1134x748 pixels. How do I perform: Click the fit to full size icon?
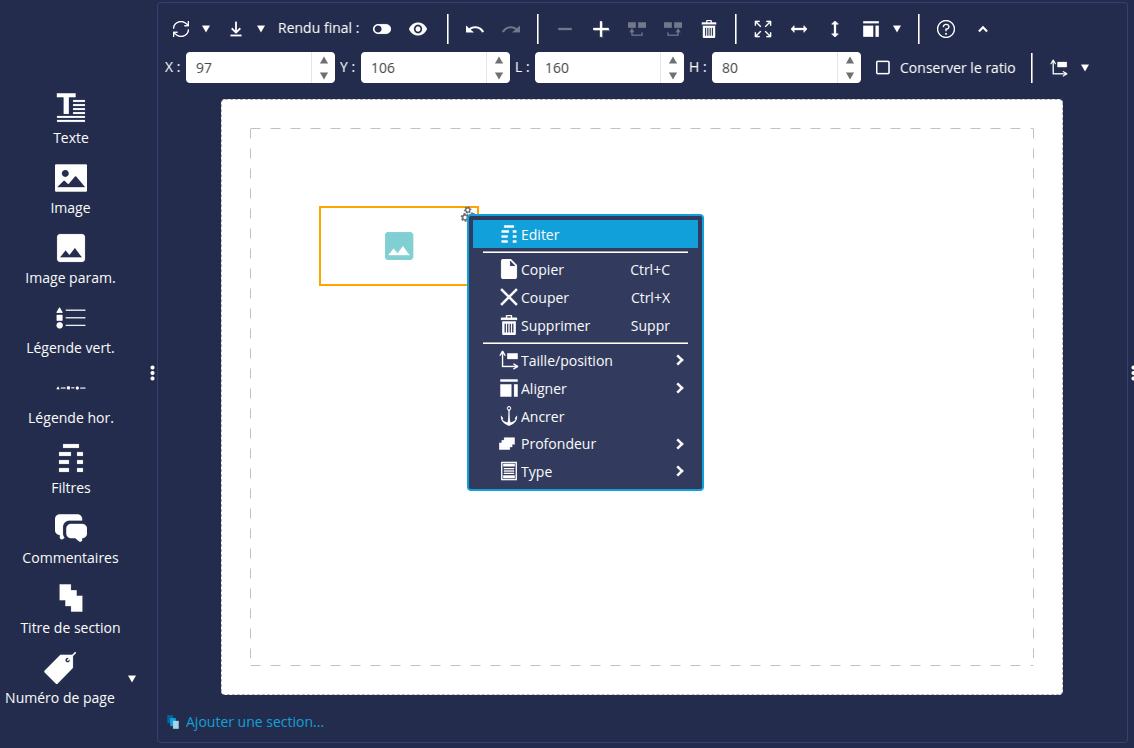[763, 29]
